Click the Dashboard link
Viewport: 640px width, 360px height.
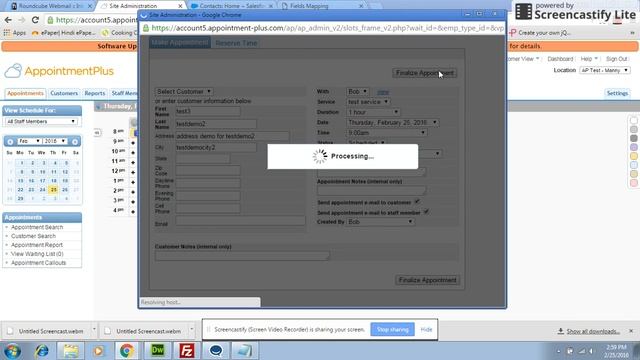pyautogui.click(x=560, y=59)
